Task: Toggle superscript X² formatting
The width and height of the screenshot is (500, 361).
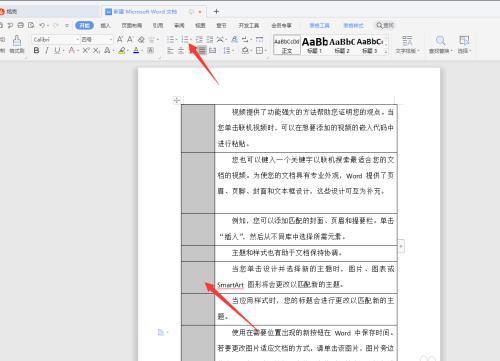Action: coord(86,51)
